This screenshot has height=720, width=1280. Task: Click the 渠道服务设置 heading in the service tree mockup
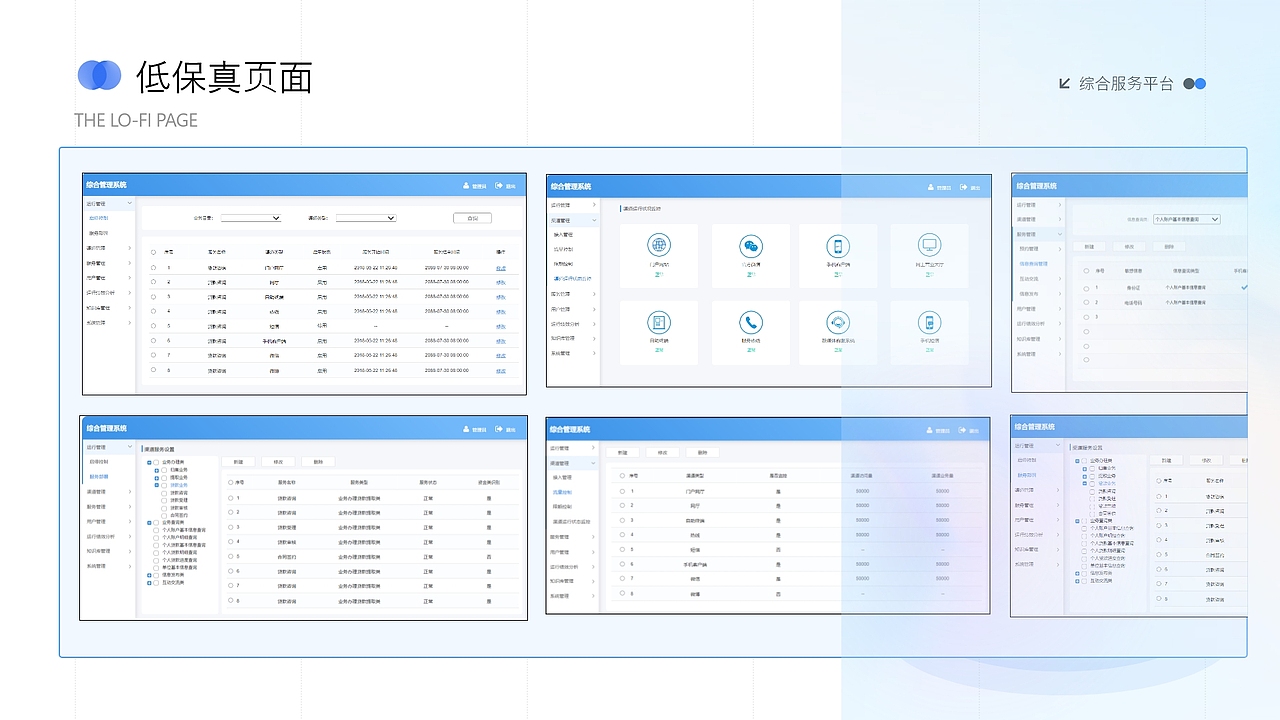coord(159,449)
